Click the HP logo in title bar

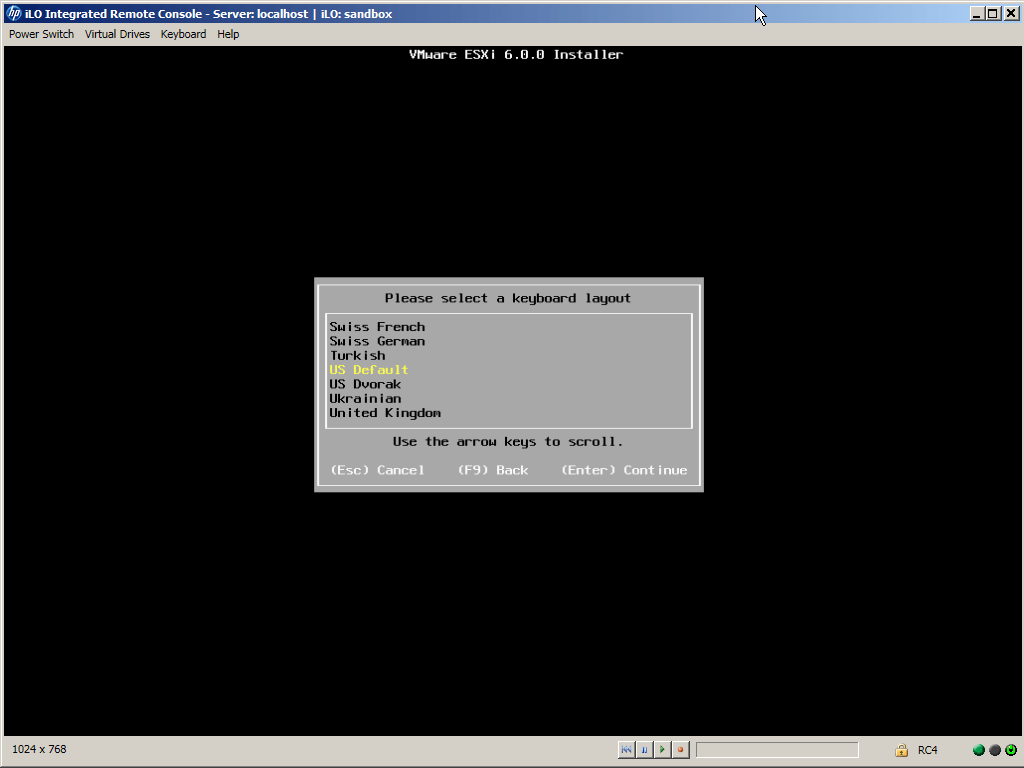click(14, 14)
